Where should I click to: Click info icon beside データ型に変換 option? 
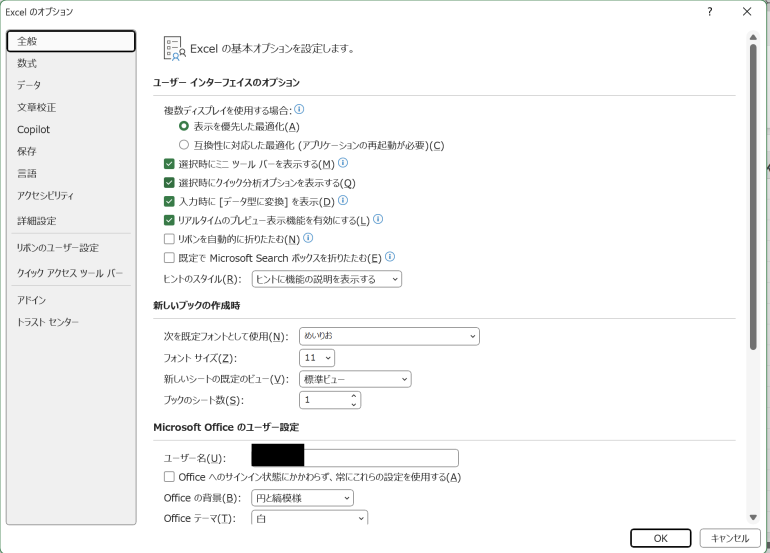pos(343,200)
